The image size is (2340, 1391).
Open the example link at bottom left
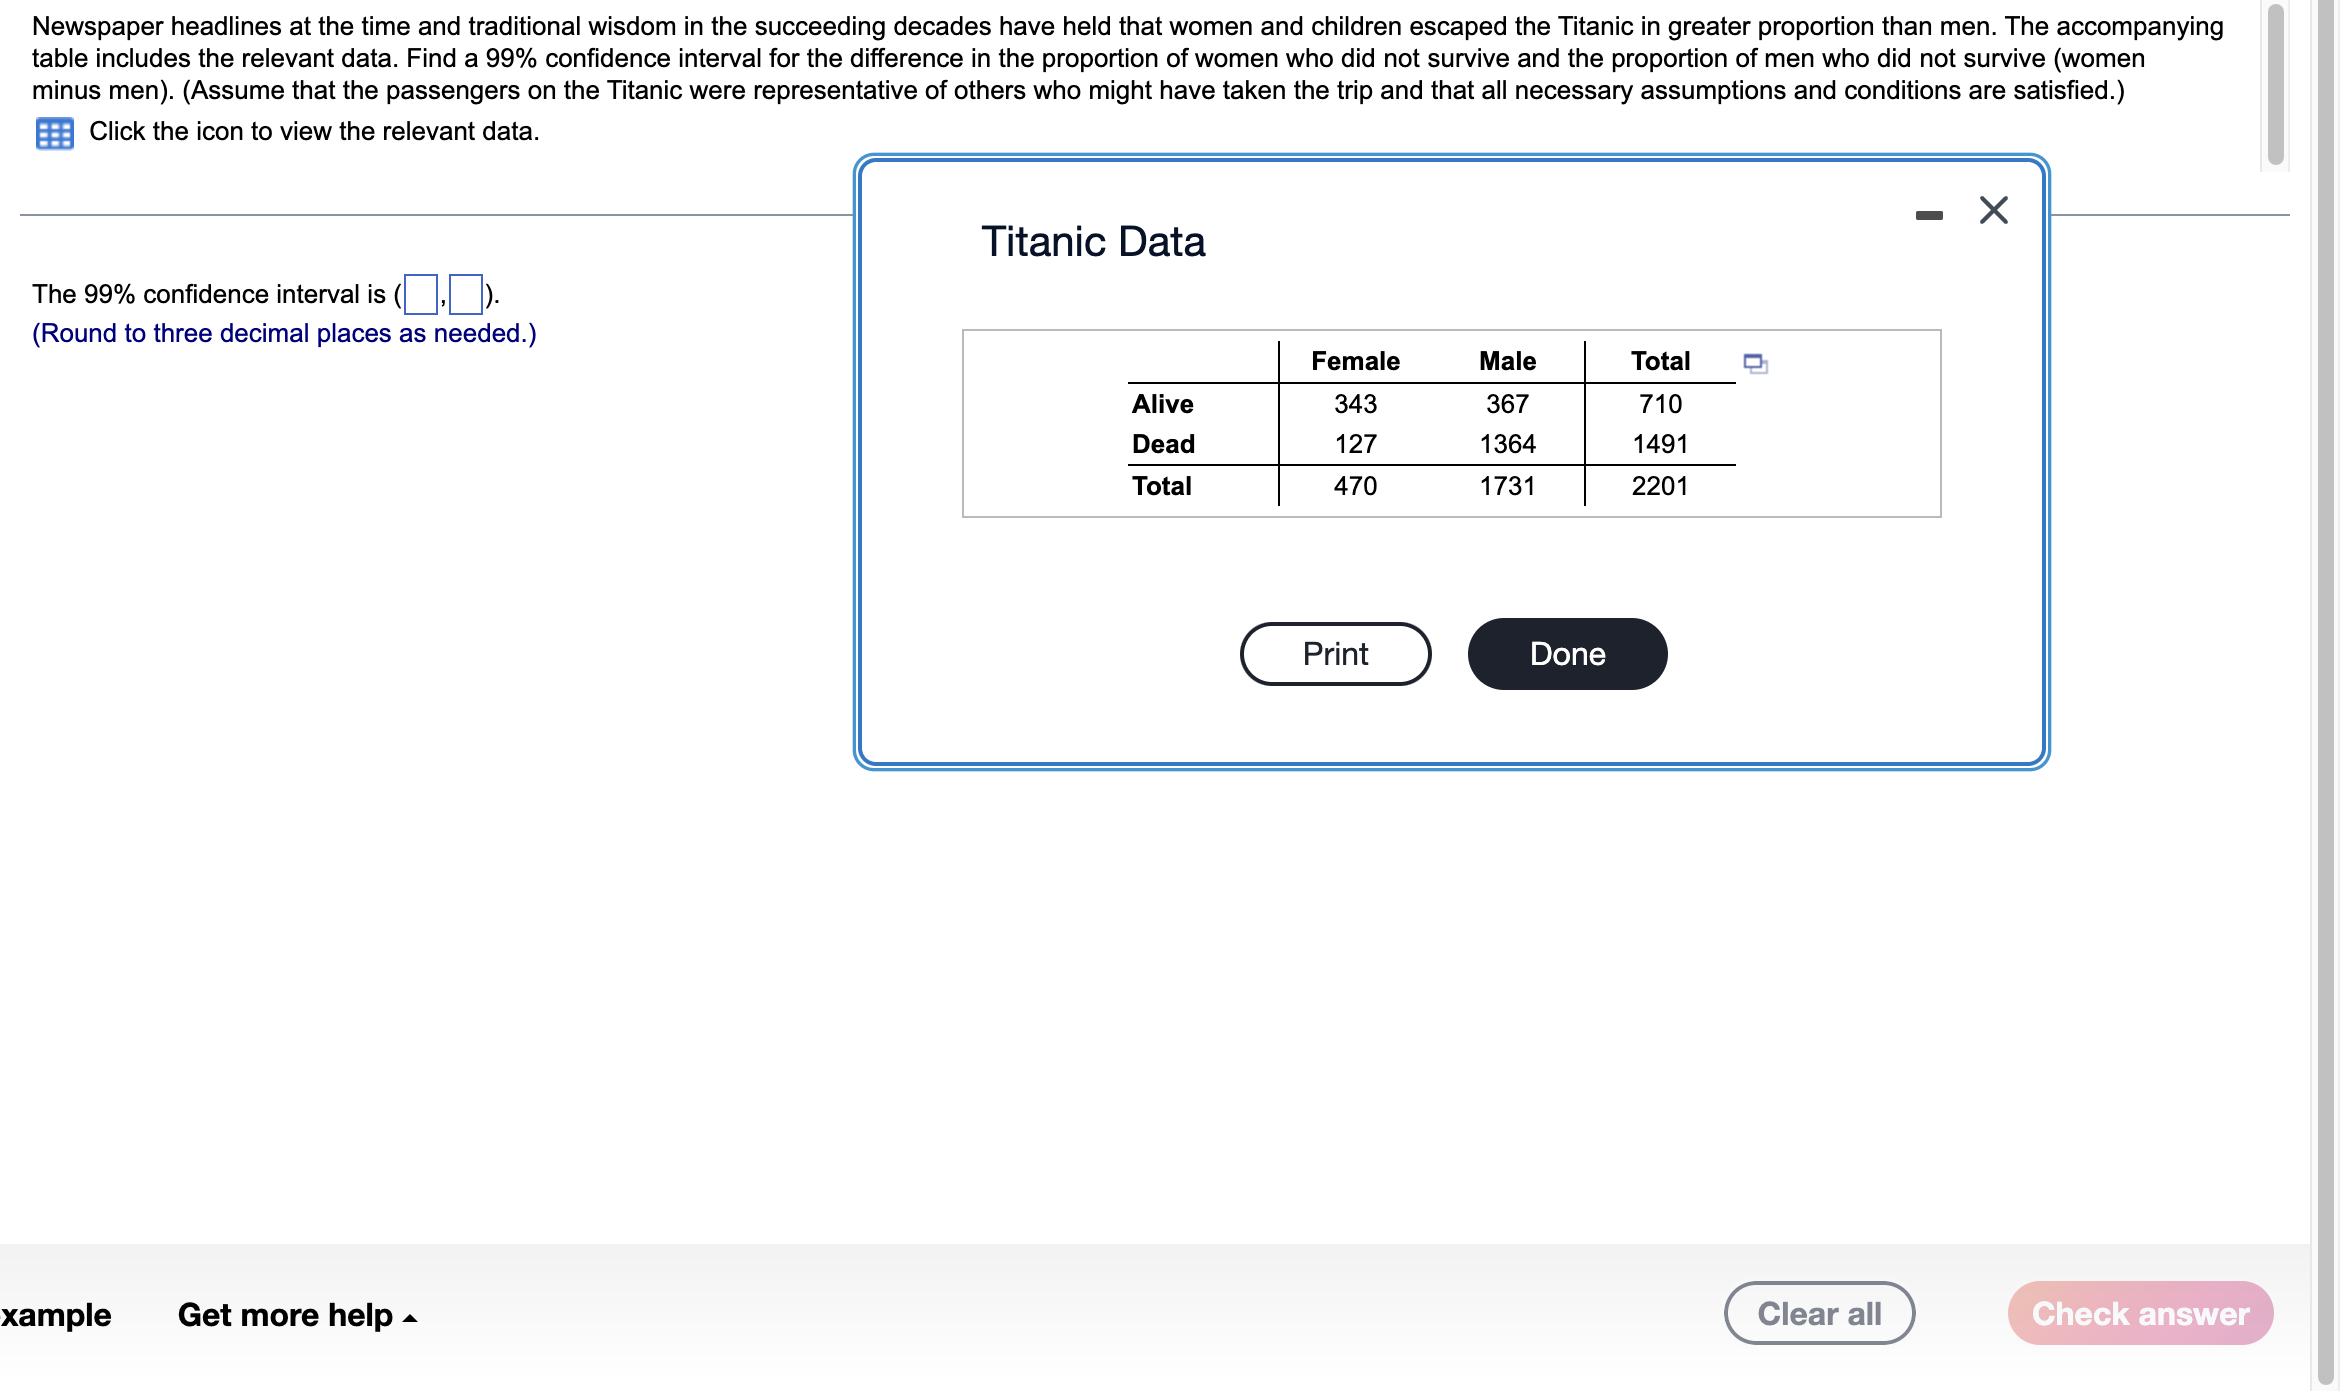pos(56,1314)
